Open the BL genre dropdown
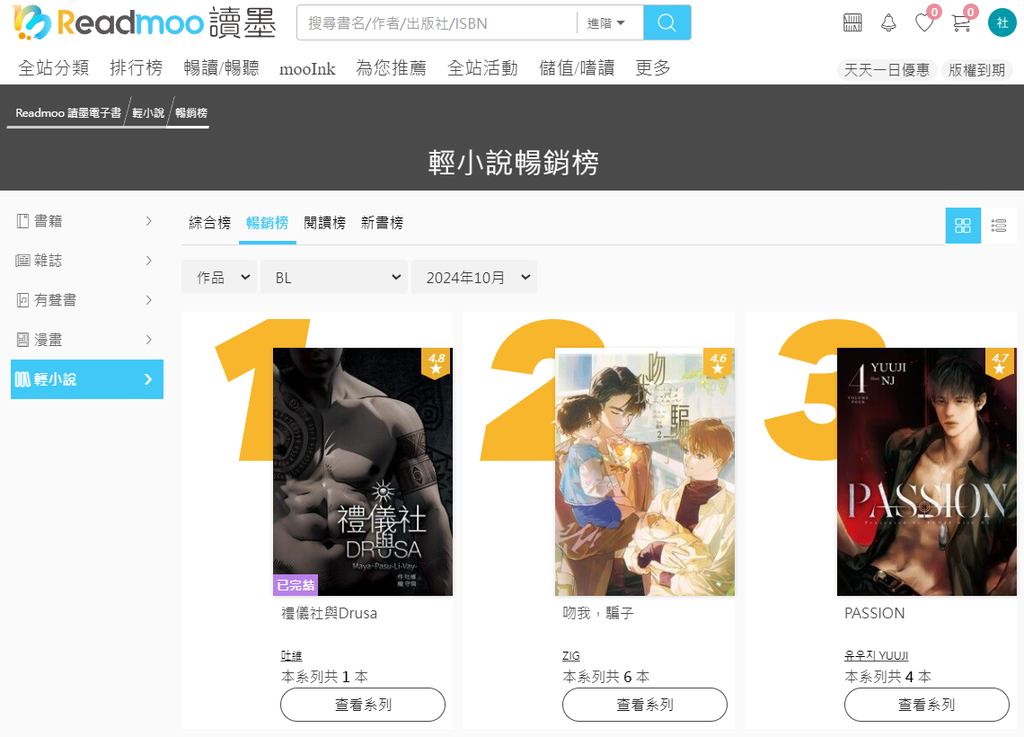 334,277
